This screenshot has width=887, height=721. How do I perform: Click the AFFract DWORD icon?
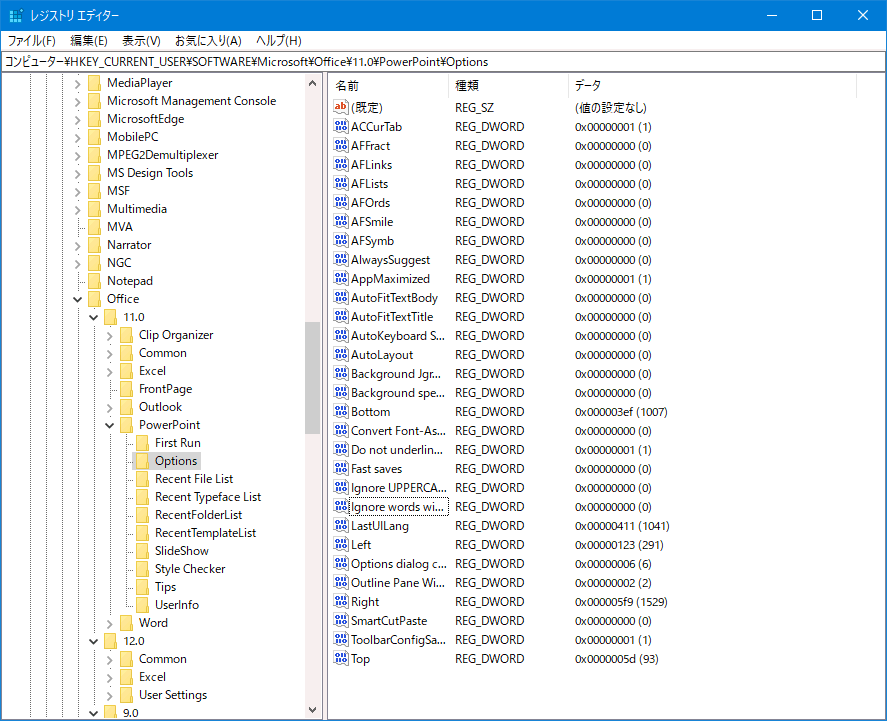click(341, 146)
